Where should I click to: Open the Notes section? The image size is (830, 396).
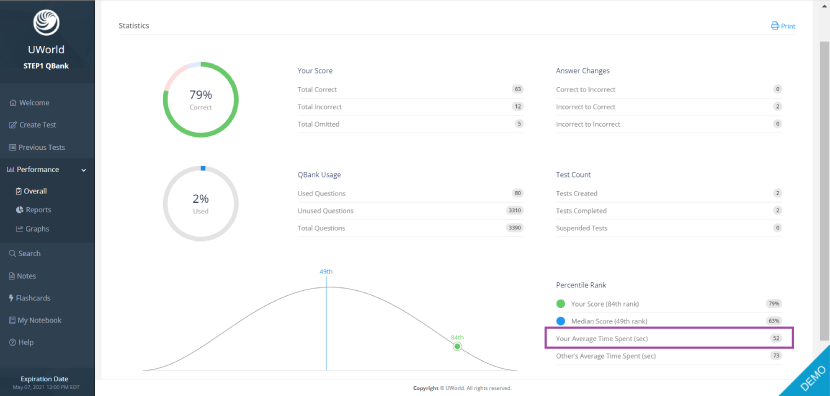click(23, 276)
